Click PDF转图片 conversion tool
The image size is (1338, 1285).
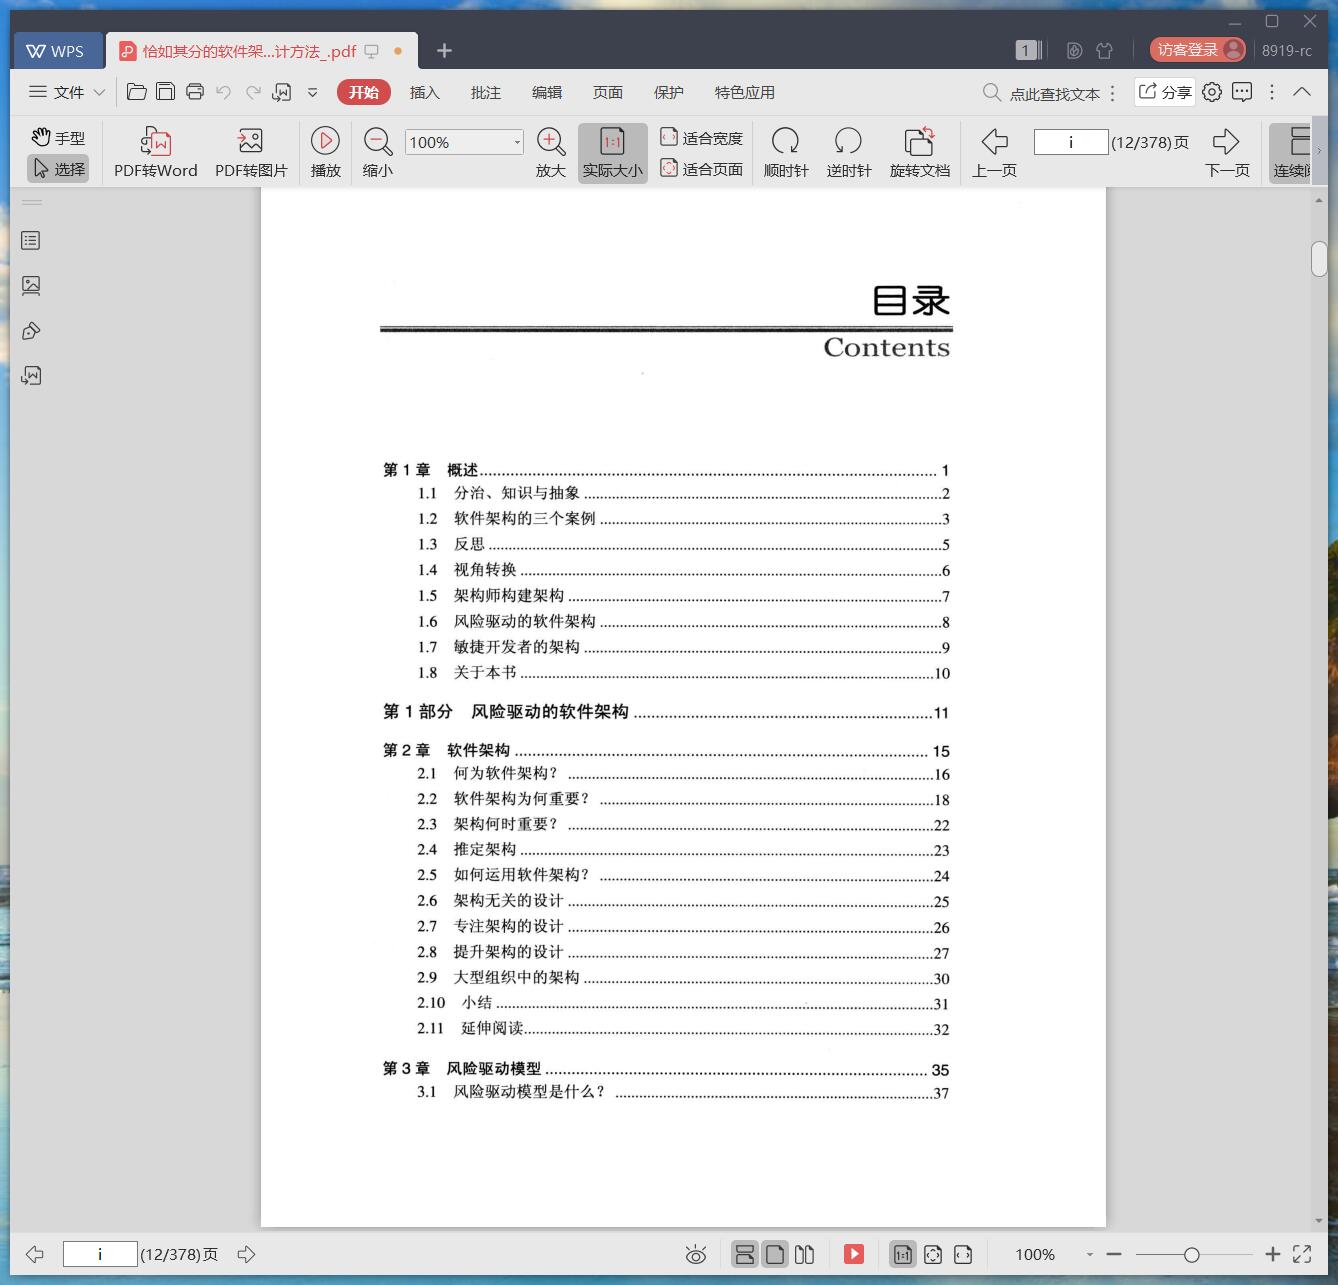click(251, 153)
